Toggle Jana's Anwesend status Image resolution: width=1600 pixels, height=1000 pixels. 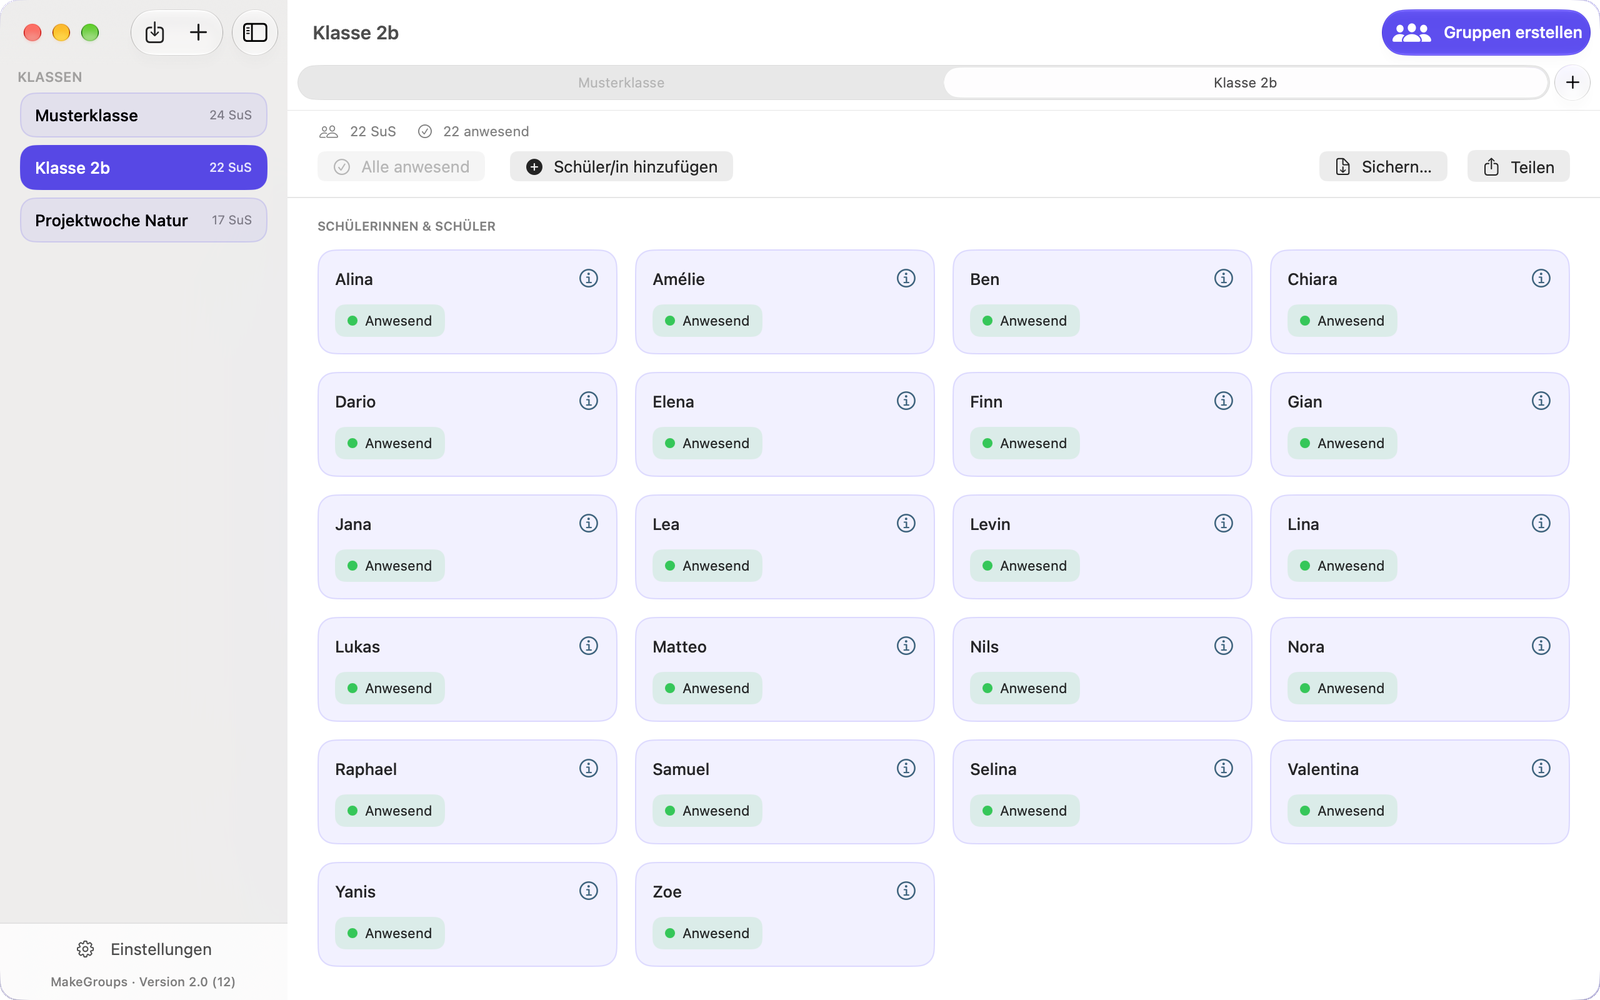tap(390, 566)
